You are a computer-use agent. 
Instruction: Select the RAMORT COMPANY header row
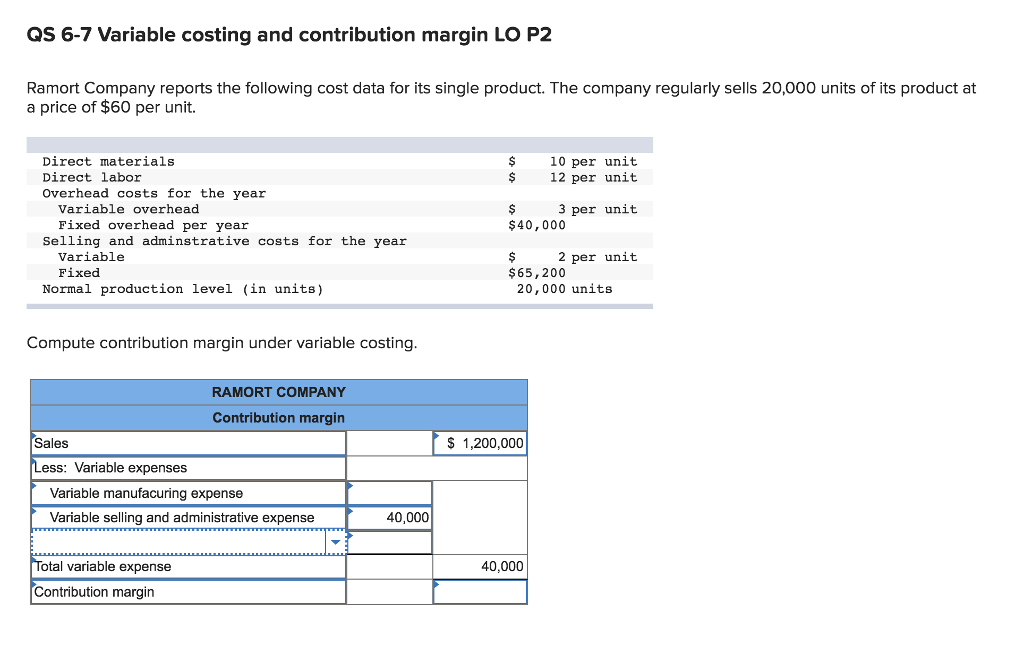tap(279, 392)
